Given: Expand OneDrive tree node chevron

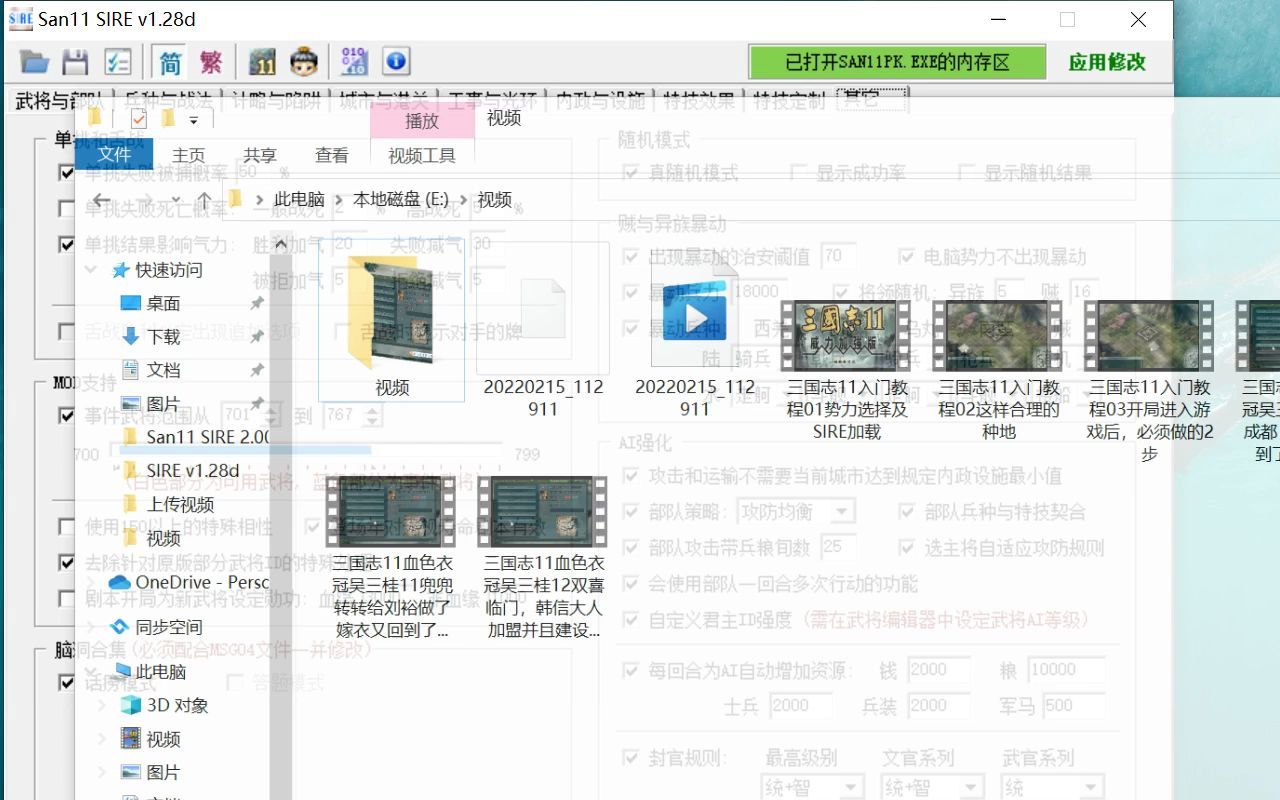Looking at the screenshot, I should click(92, 582).
